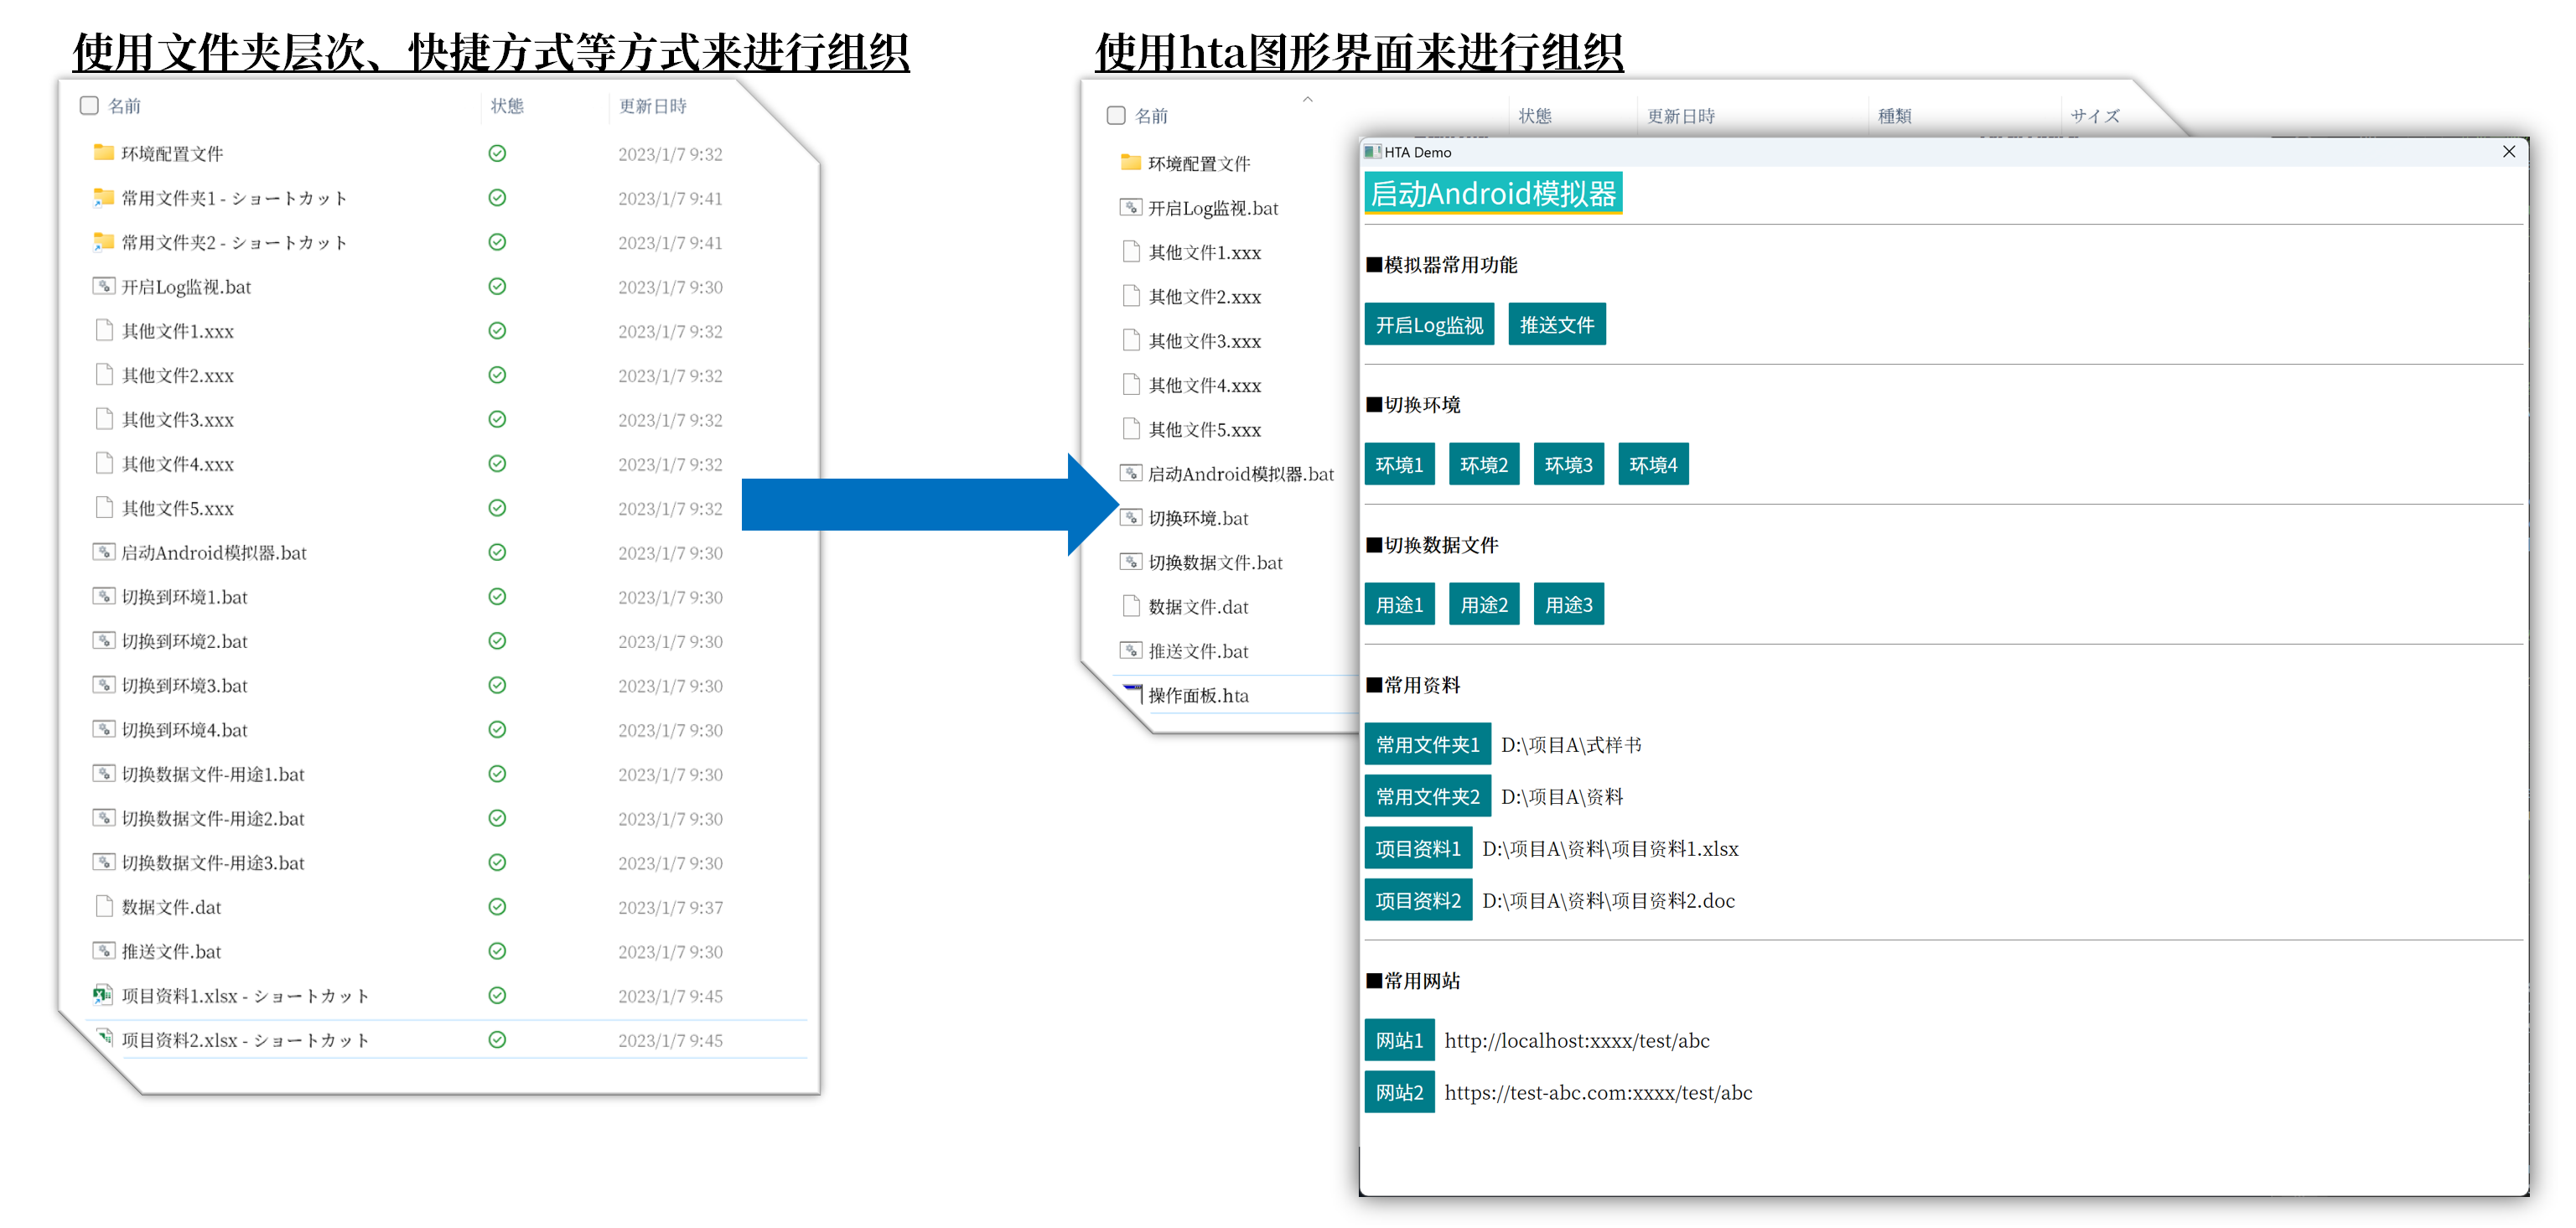Viewport: 2576px width, 1228px height.
Task: Click 常用文件夹1 shortcut folder icon
Action: point(103,198)
